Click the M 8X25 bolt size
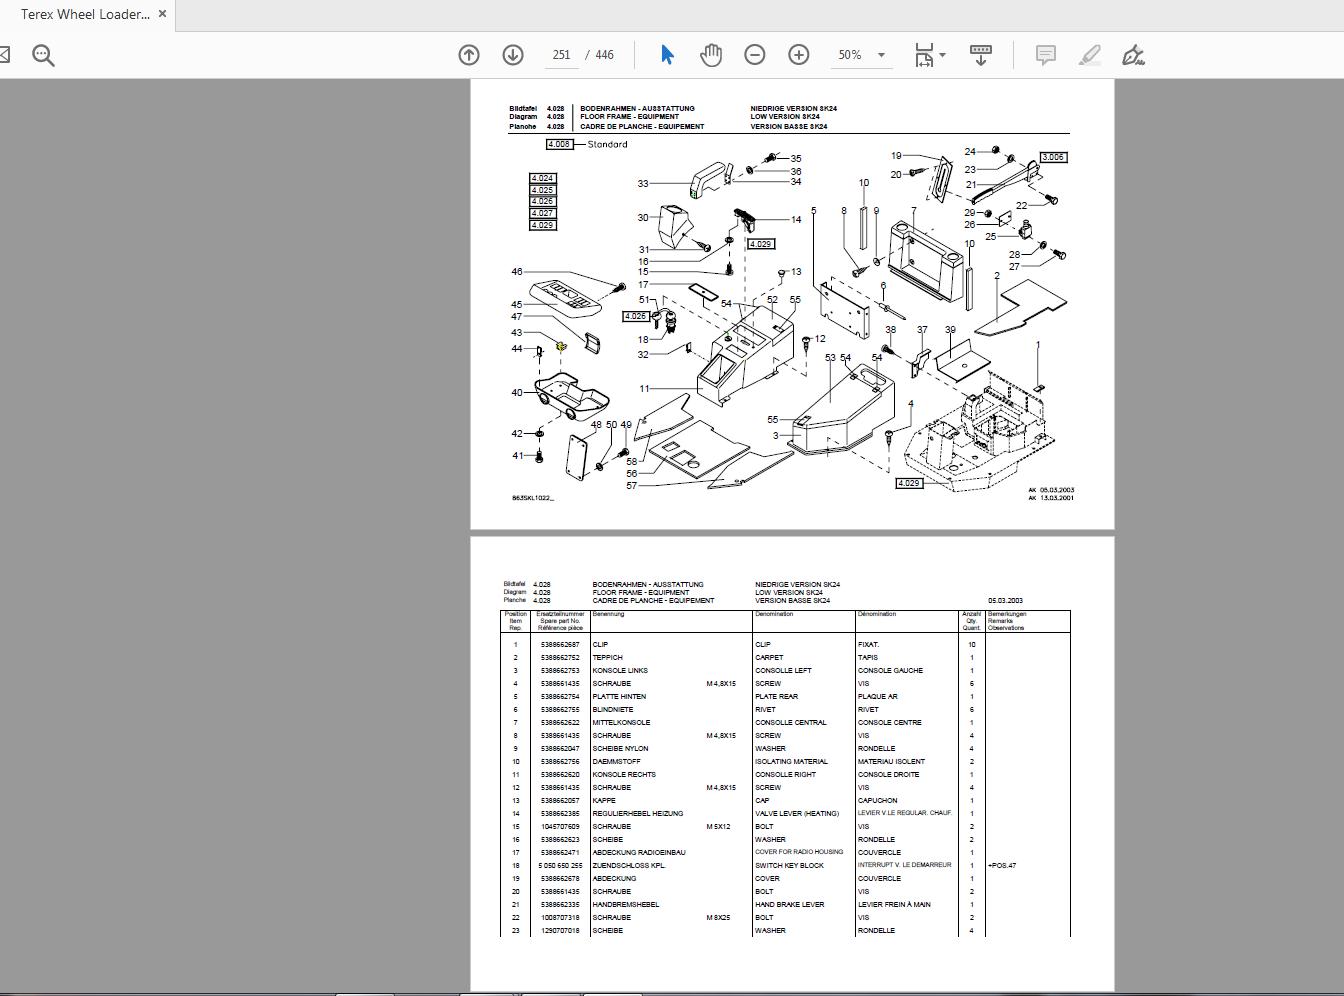Viewport: 1344px width, 996px height. point(718,918)
